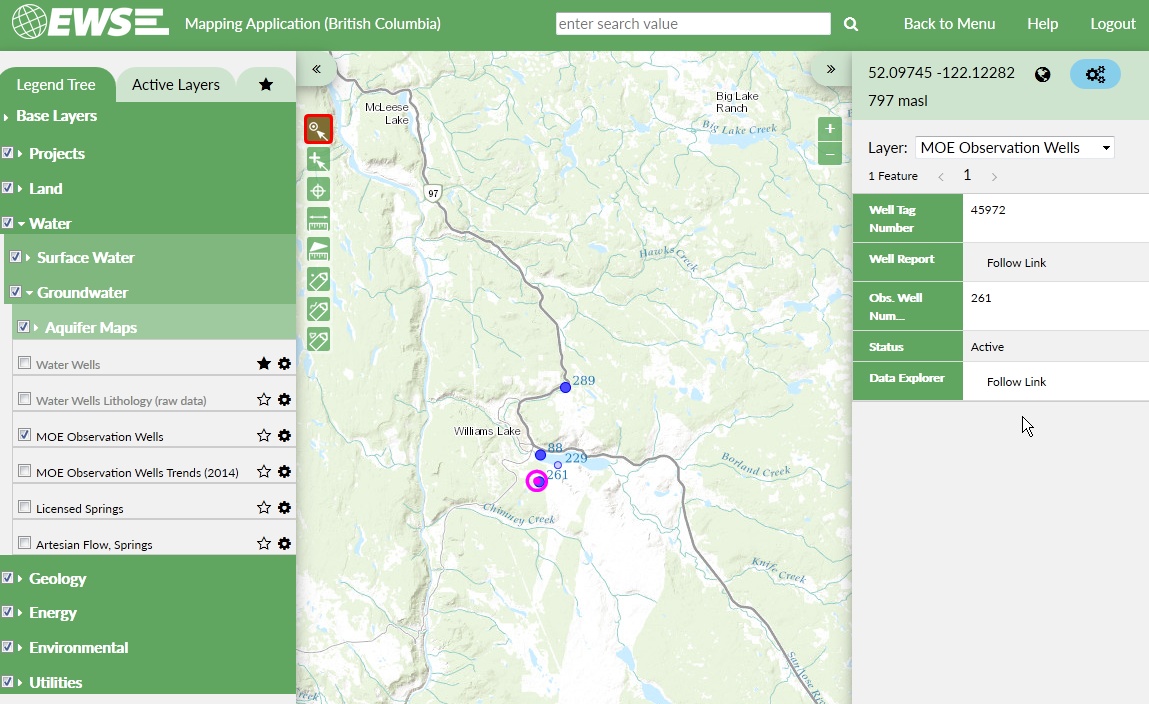The width and height of the screenshot is (1149, 704).
Task: Collapse the left legend panel
Action: tap(317, 69)
